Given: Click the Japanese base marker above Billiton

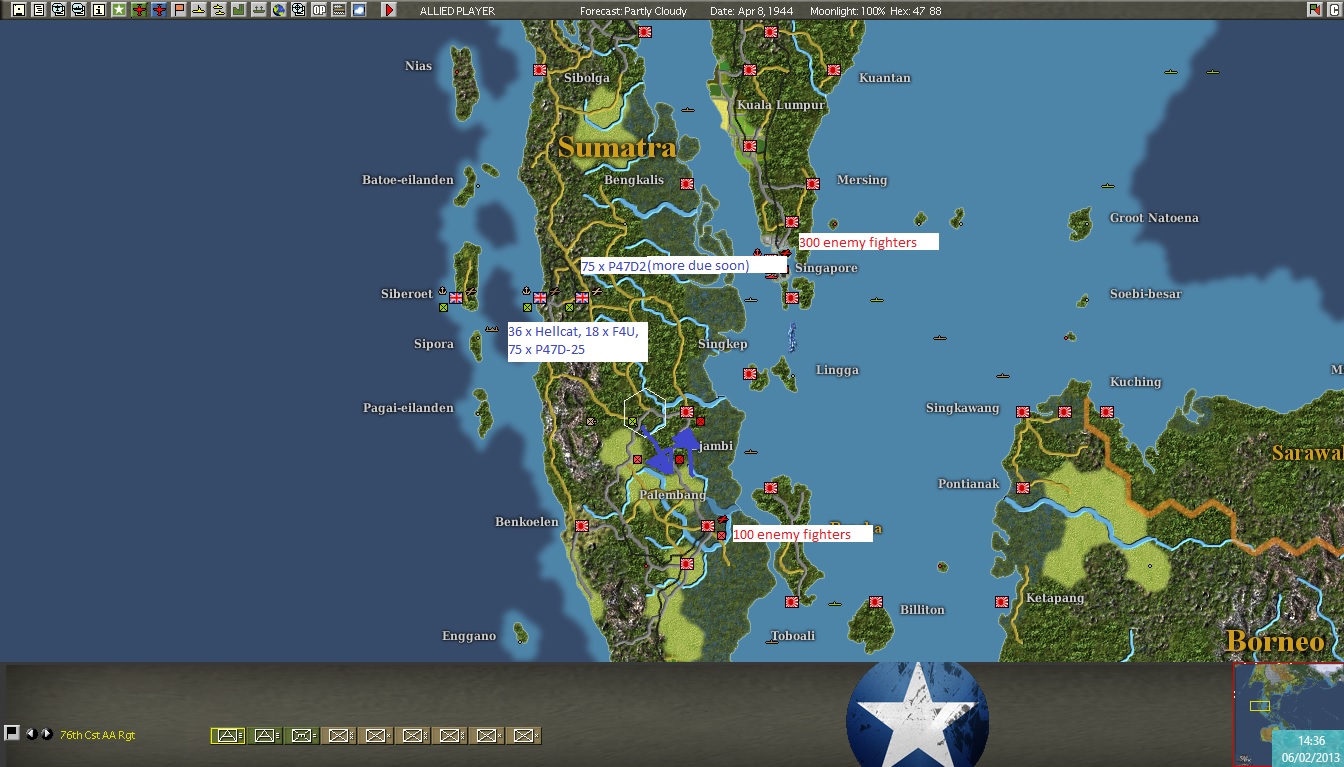Looking at the screenshot, I should pos(876,602).
